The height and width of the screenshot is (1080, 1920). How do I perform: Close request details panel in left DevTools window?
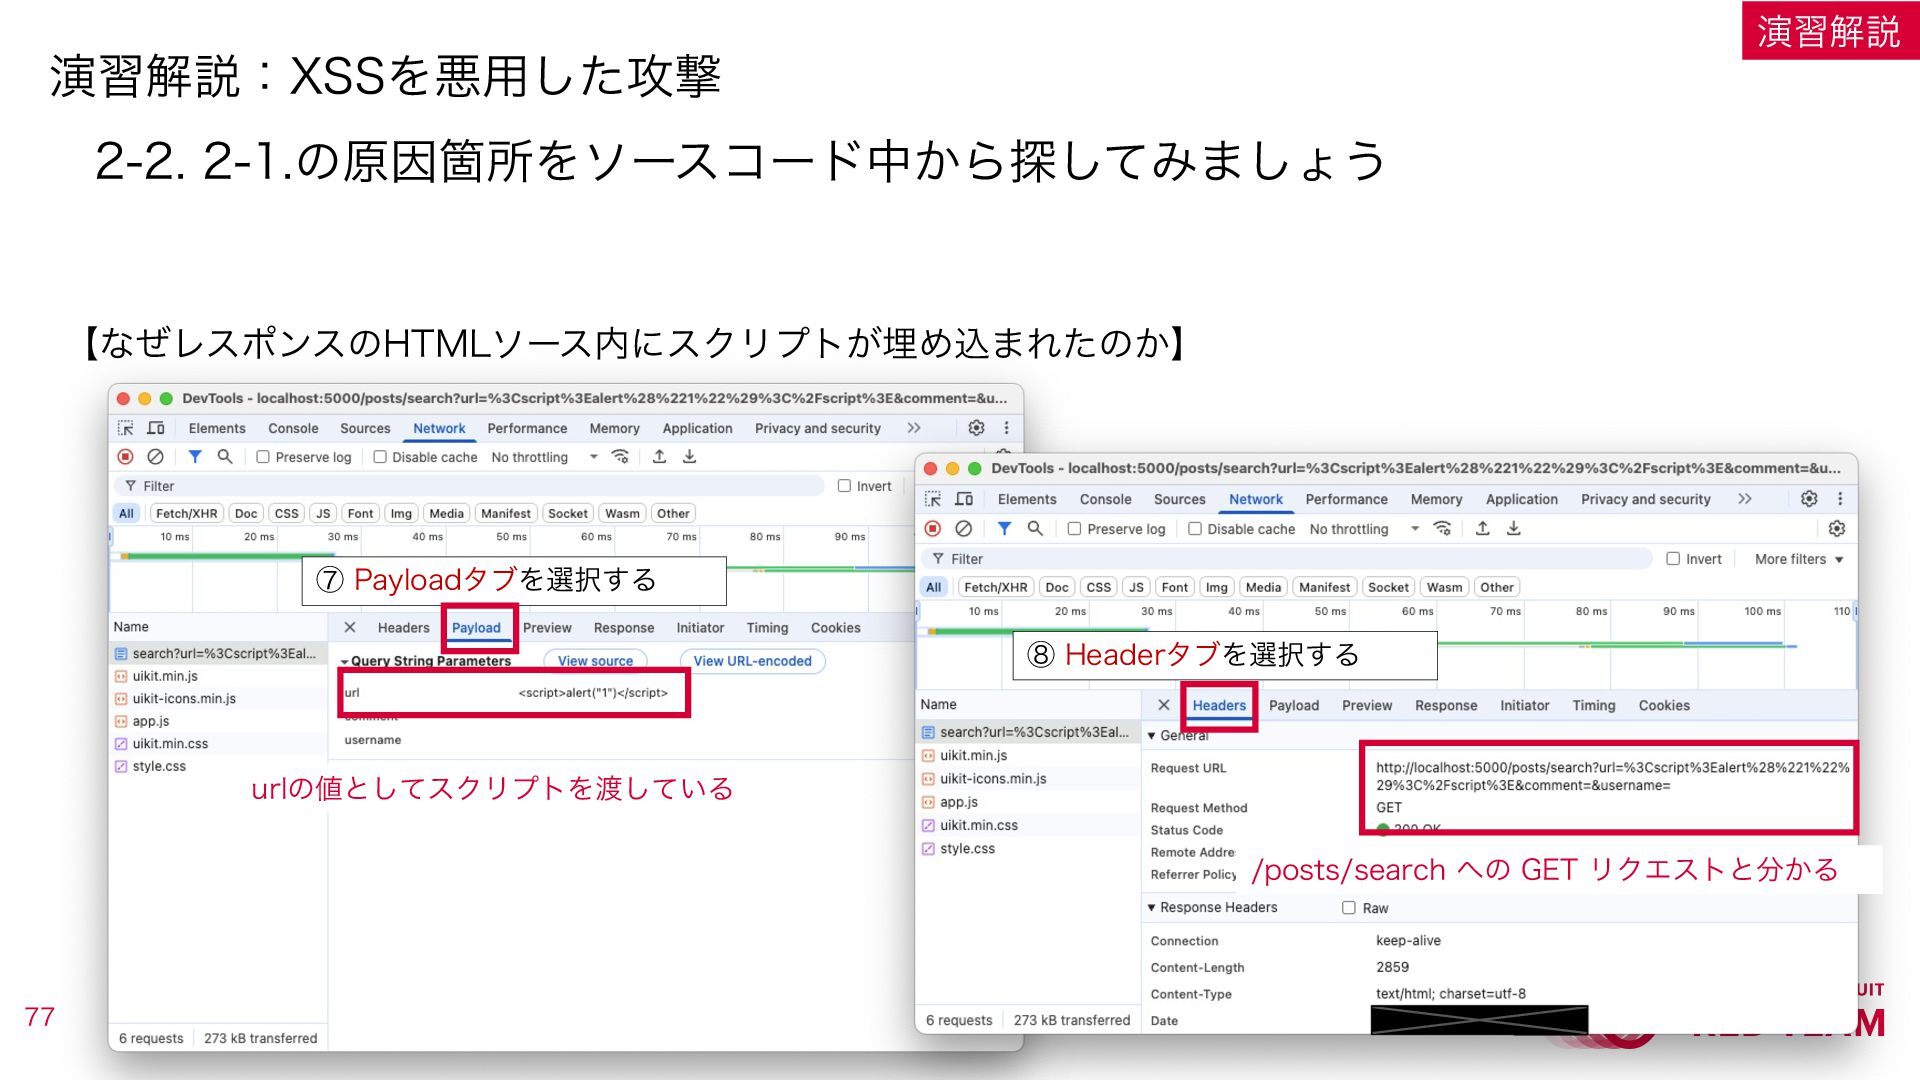coord(350,628)
